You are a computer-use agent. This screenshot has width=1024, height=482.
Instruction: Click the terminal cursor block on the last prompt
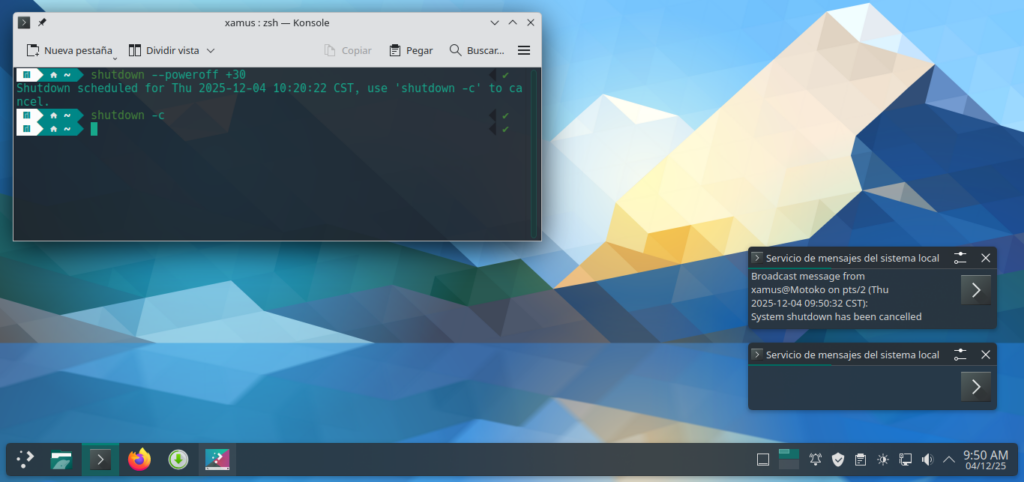(x=94, y=129)
